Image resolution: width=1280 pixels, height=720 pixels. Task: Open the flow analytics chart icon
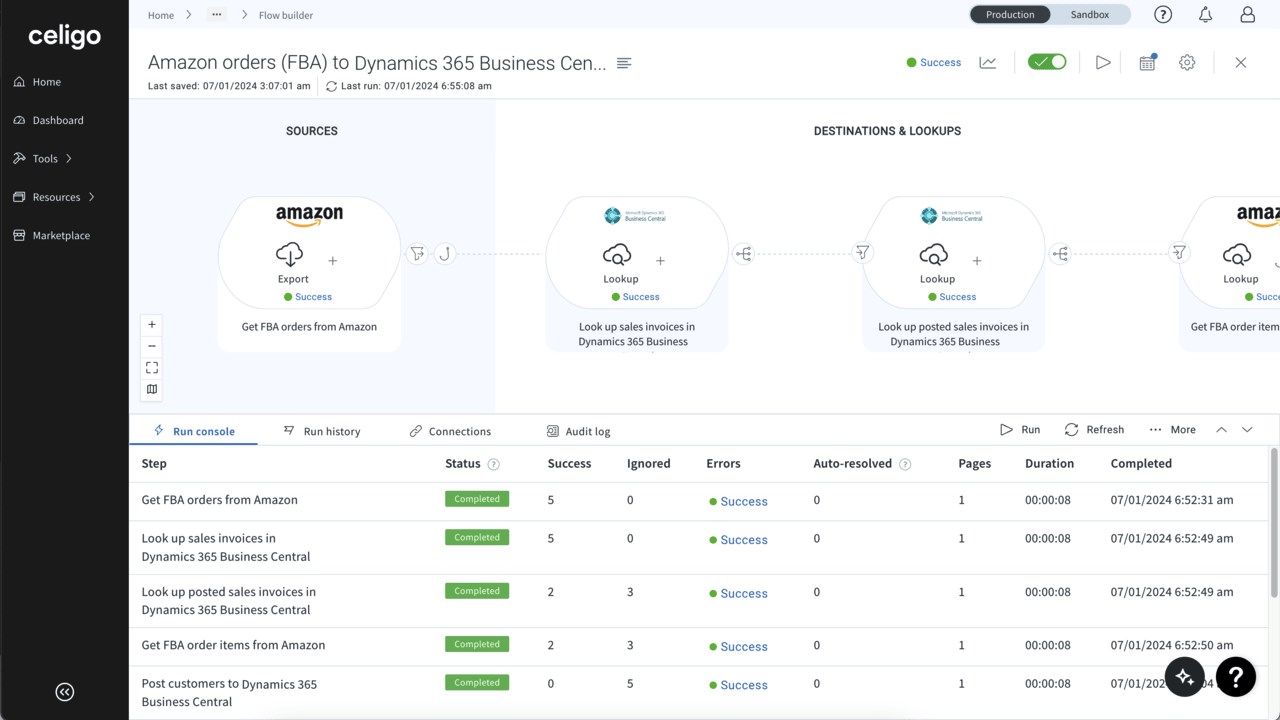click(x=988, y=63)
